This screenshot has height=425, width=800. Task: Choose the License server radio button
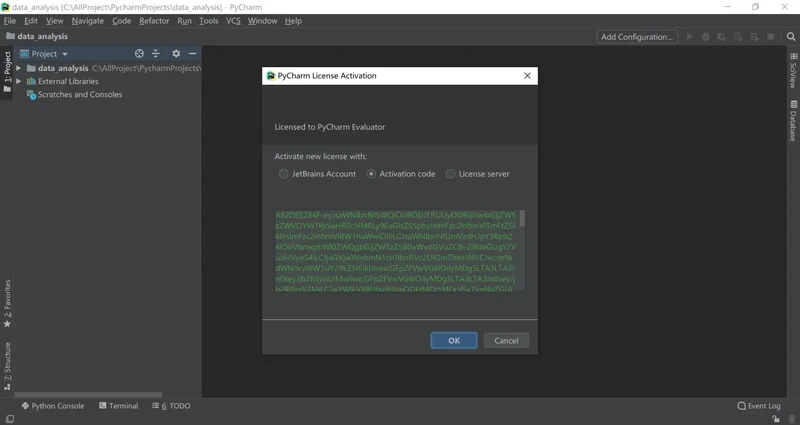pos(451,174)
